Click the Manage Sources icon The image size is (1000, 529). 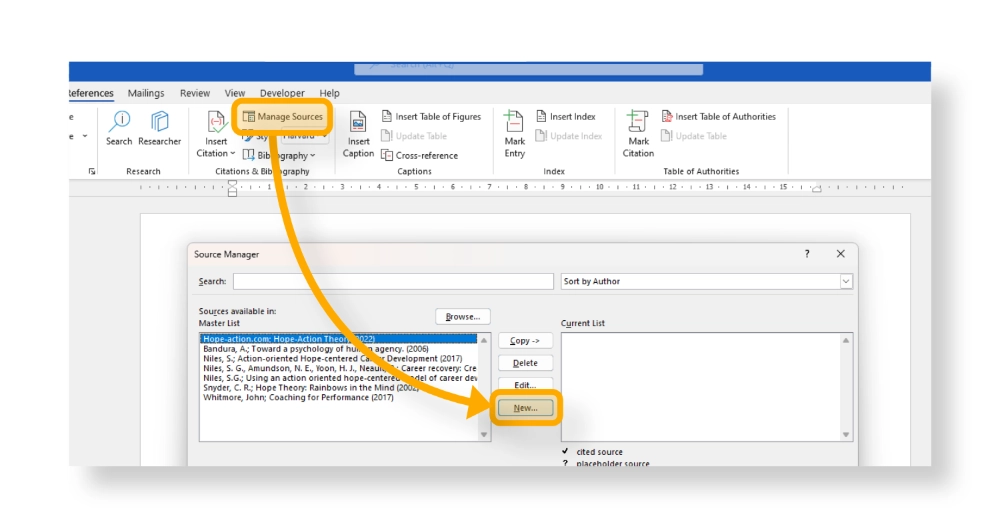tap(249, 117)
